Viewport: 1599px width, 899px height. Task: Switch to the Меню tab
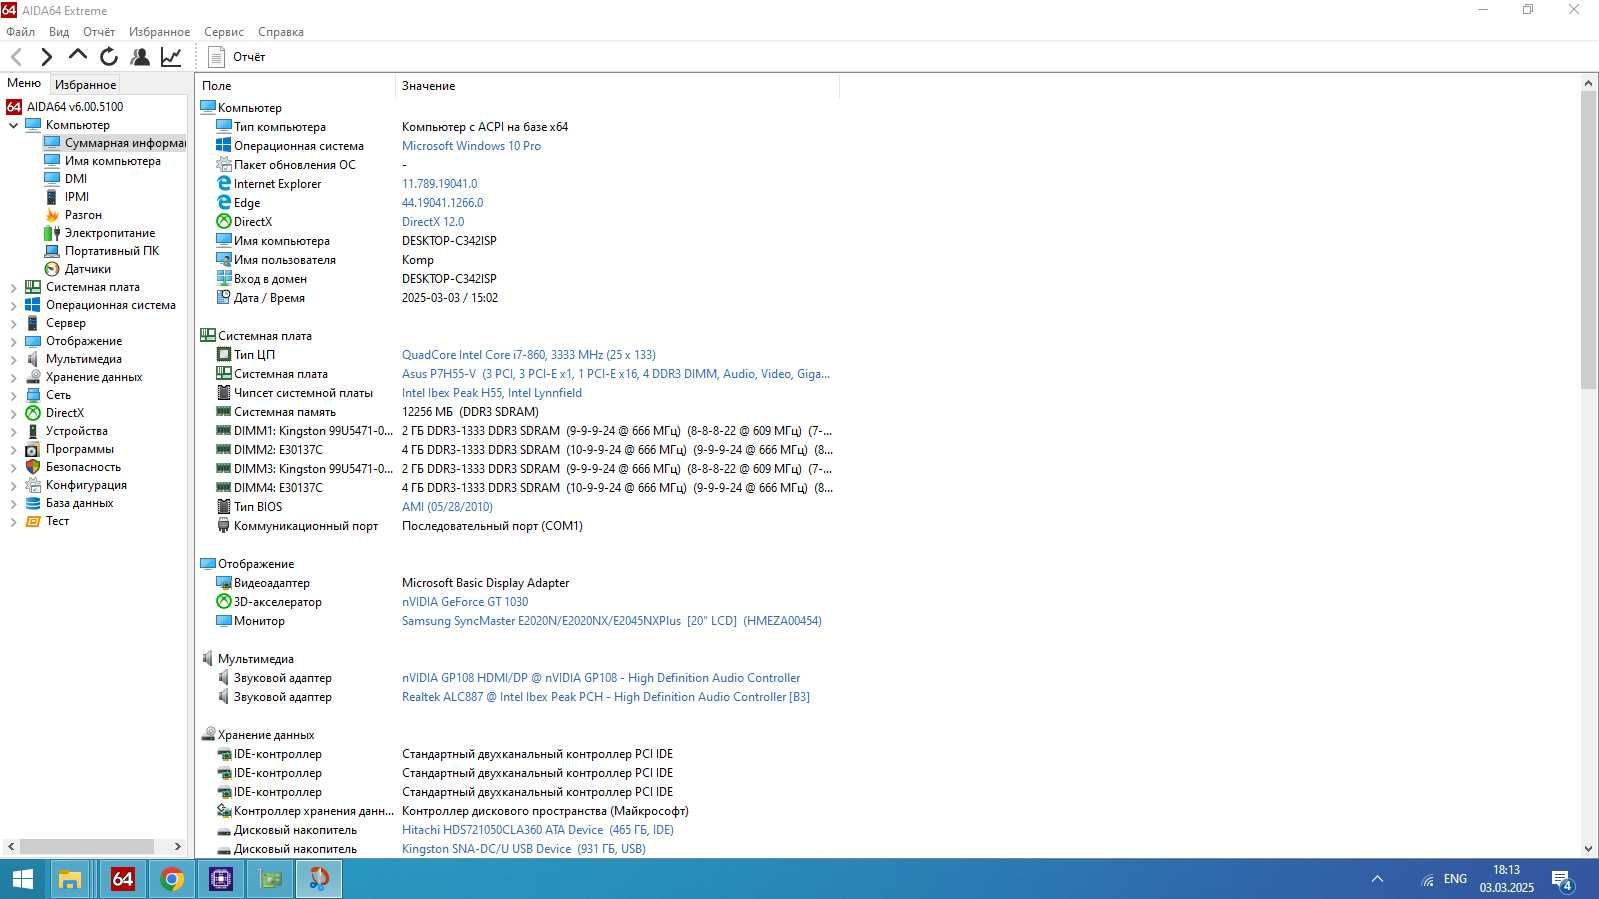(24, 83)
